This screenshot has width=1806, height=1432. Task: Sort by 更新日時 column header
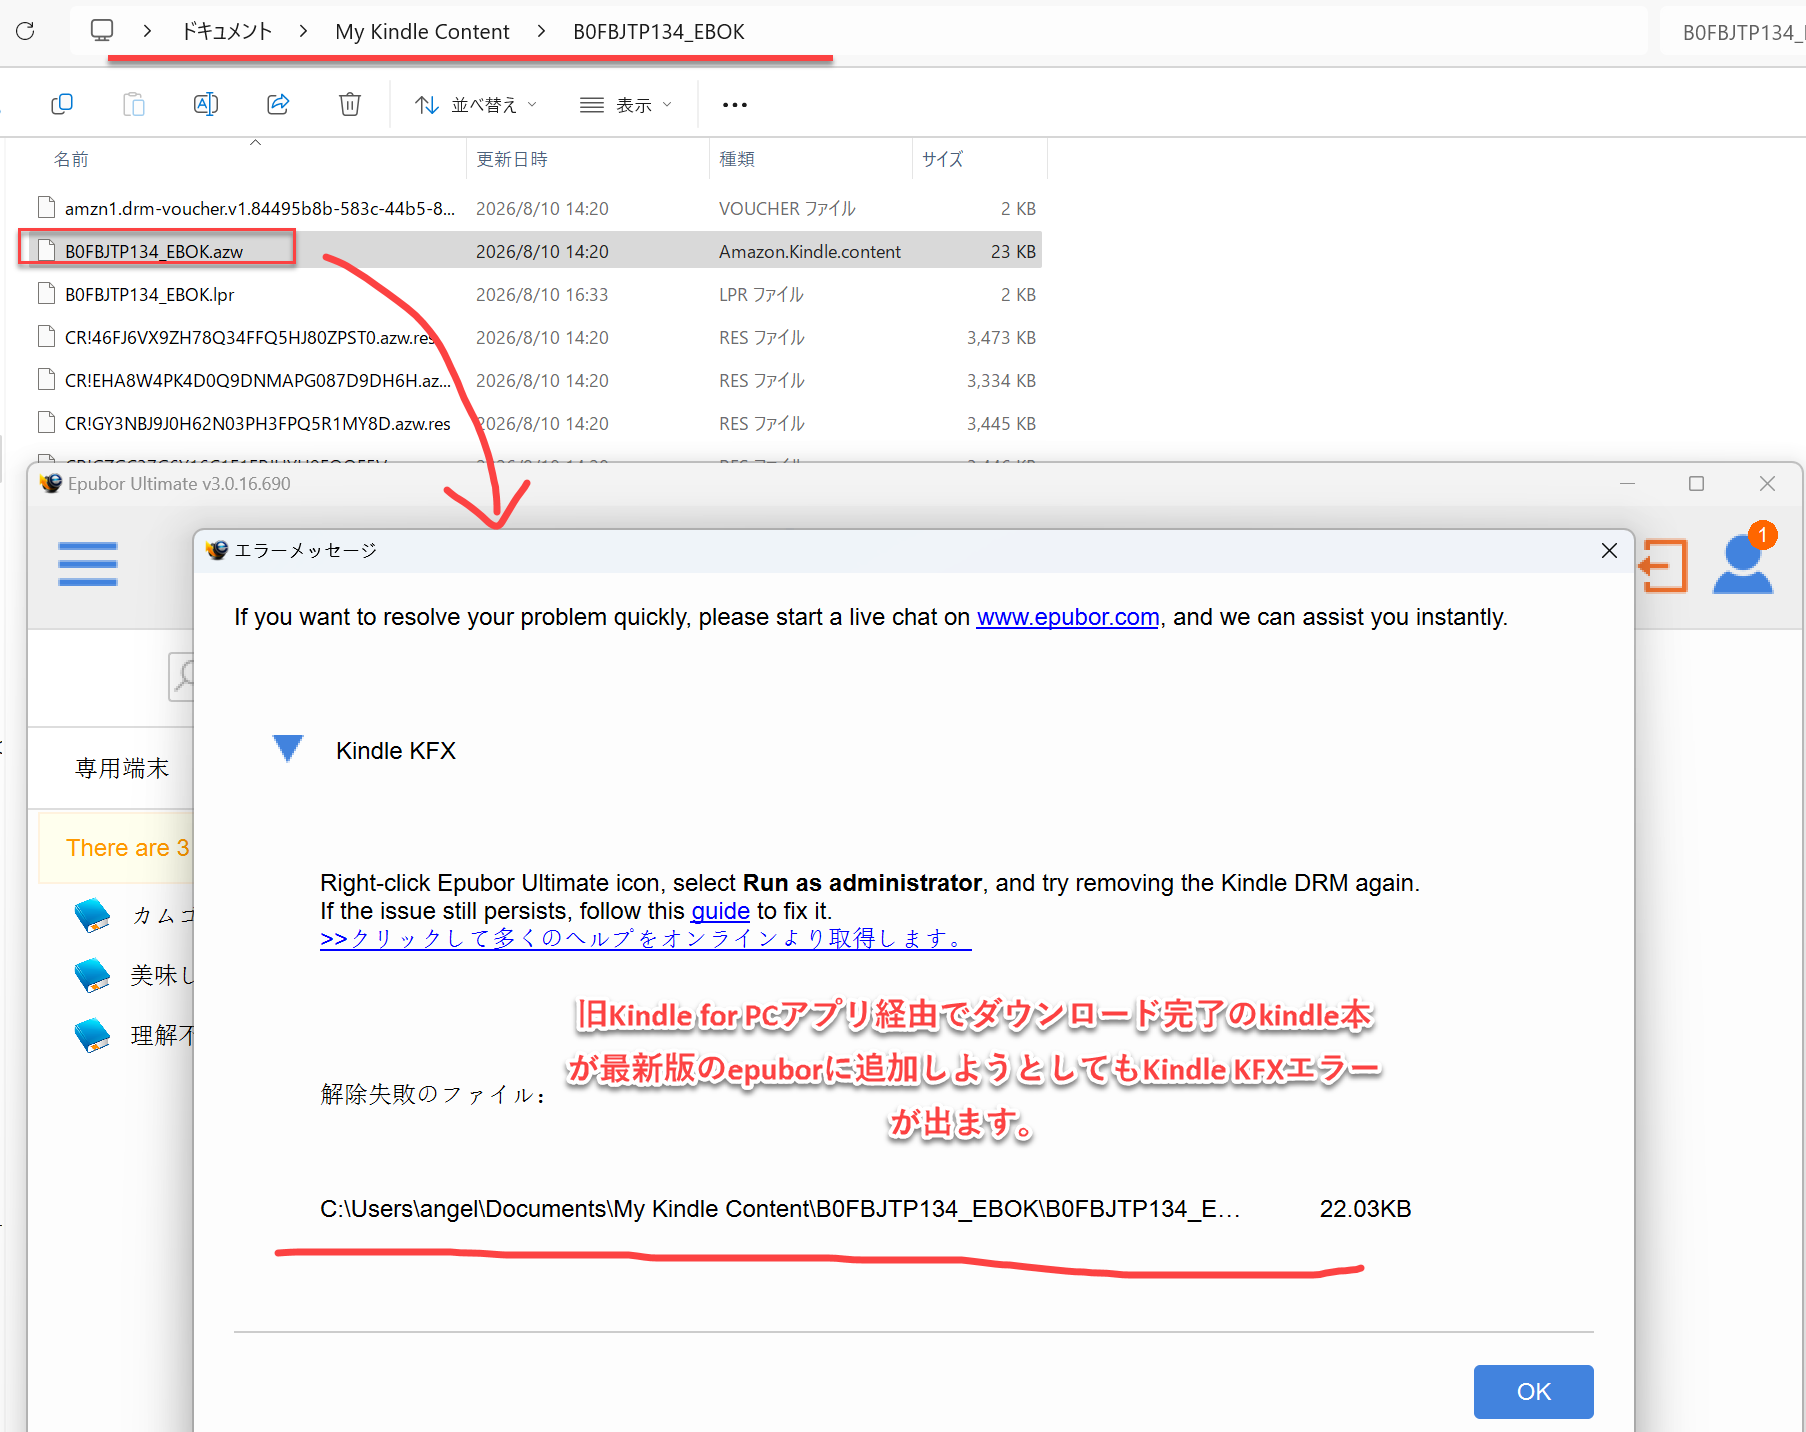[512, 159]
